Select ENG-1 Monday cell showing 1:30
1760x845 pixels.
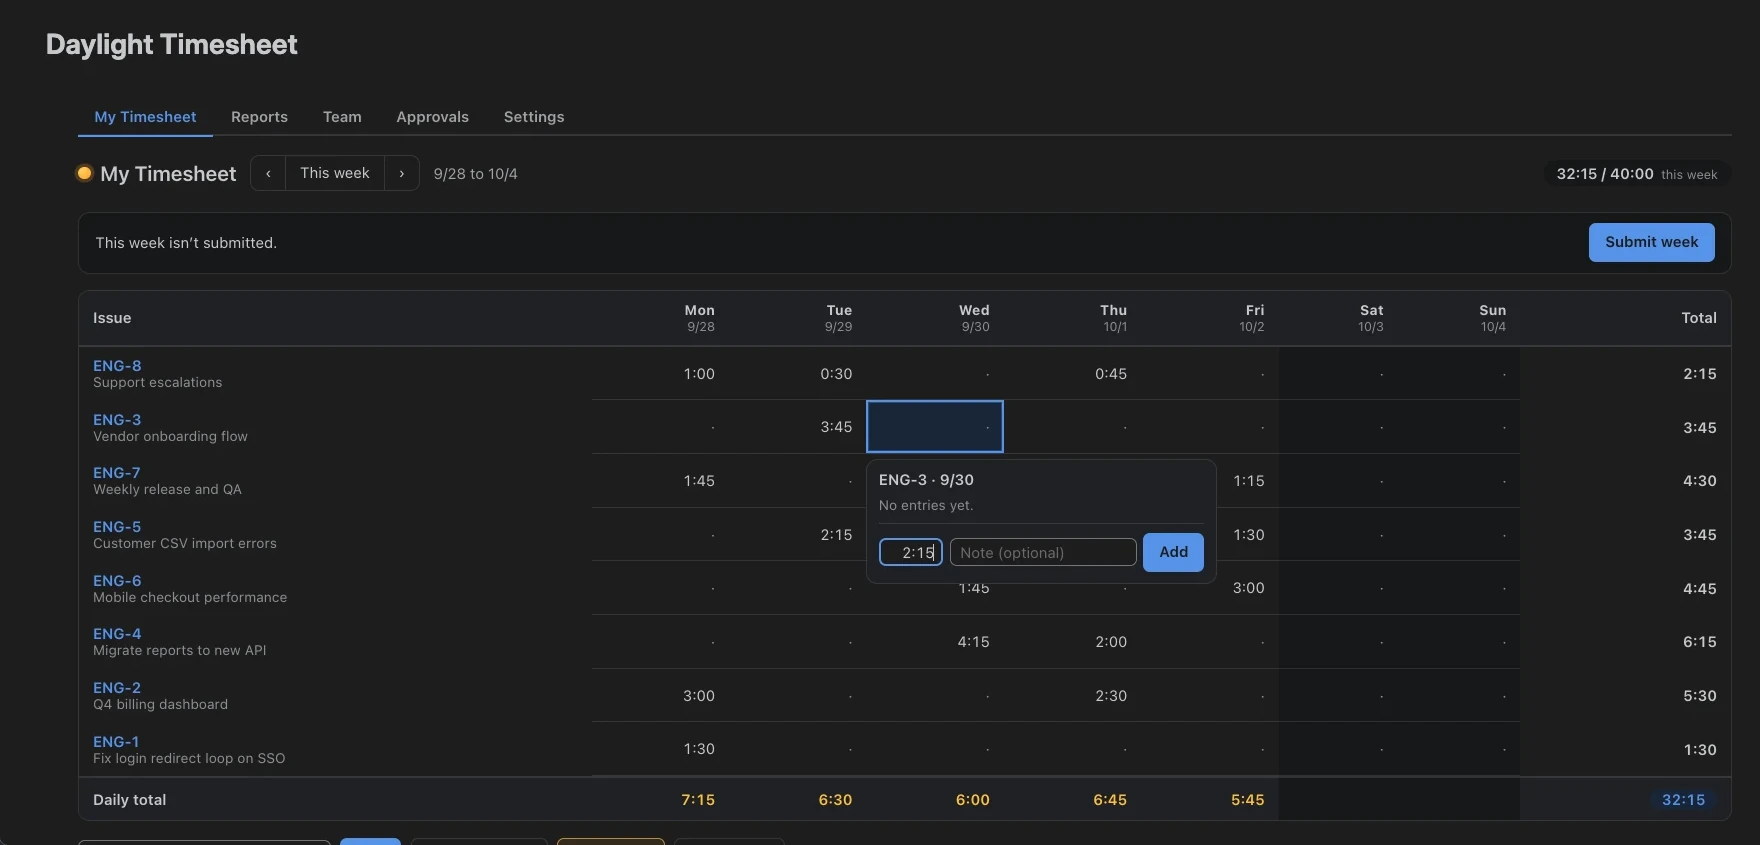[x=660, y=749]
